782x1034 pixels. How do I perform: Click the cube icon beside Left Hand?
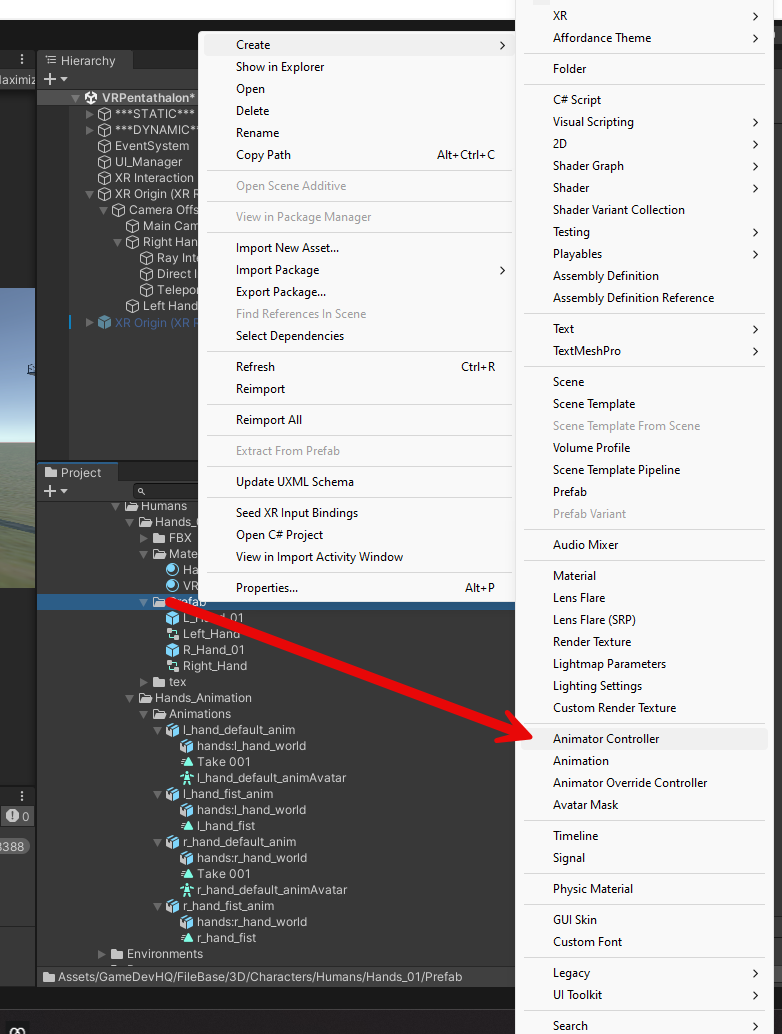coord(133,306)
